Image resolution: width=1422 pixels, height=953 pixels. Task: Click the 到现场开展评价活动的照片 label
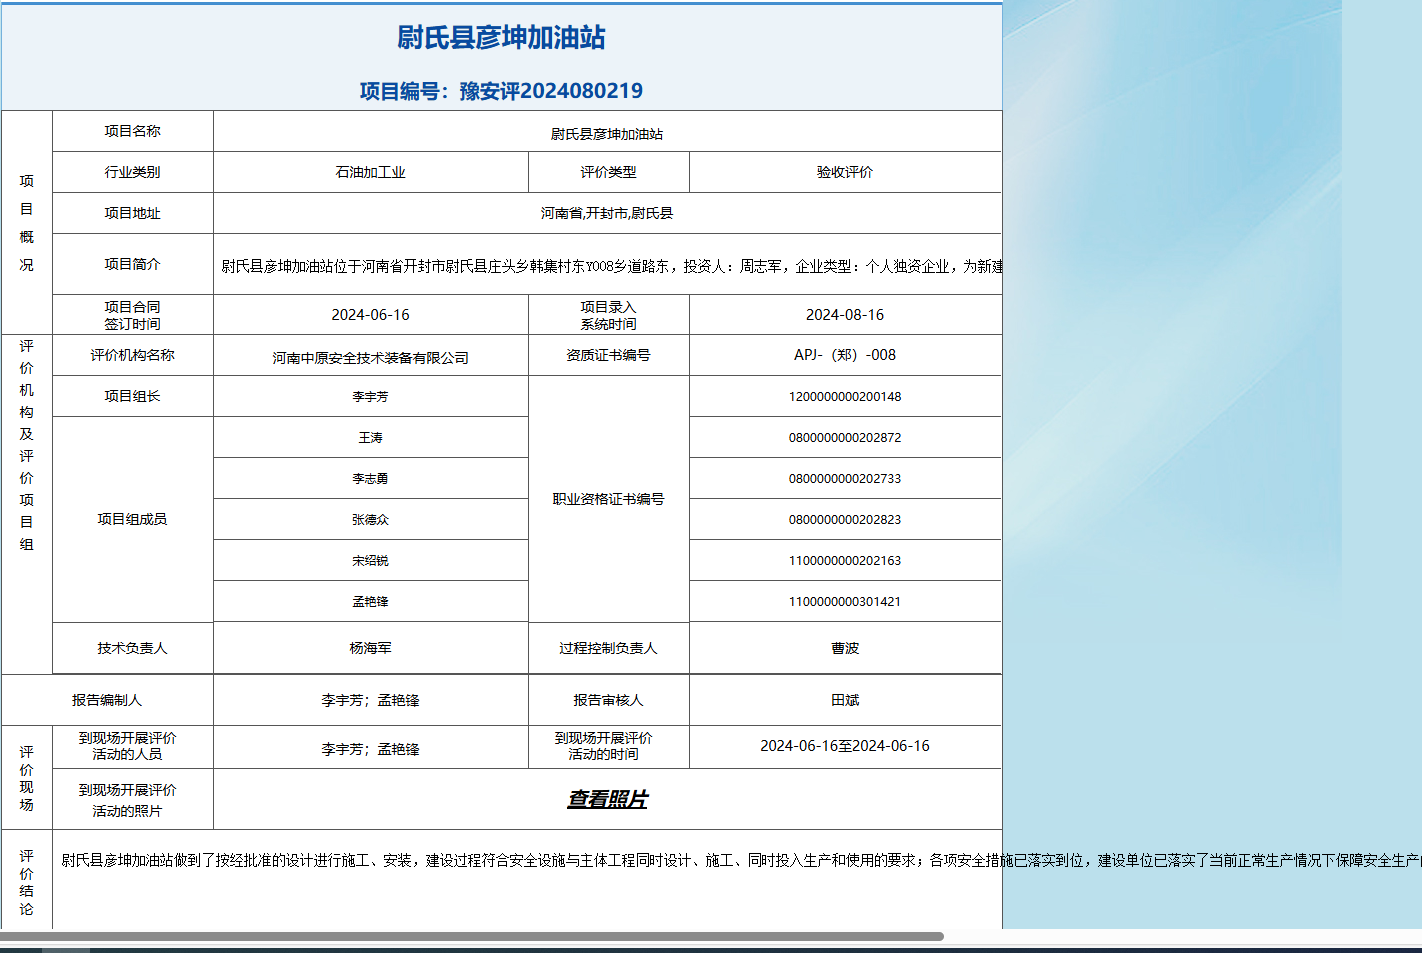127,800
